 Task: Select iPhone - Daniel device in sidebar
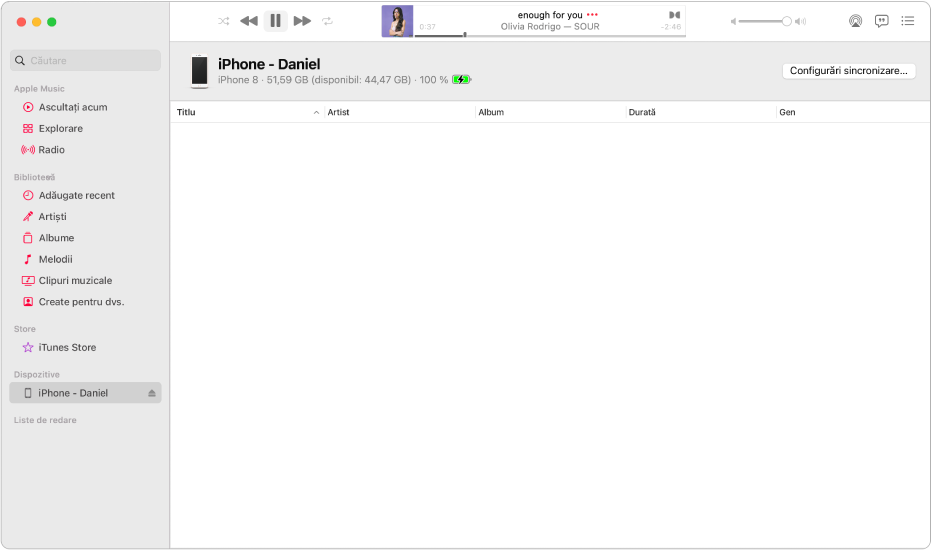pyautogui.click(x=86, y=393)
